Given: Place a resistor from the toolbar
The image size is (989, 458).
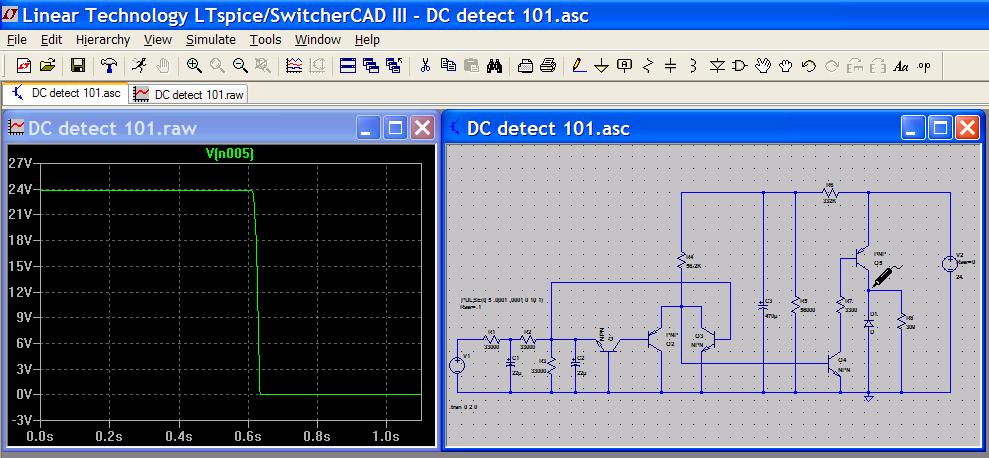Looking at the screenshot, I should point(648,65).
